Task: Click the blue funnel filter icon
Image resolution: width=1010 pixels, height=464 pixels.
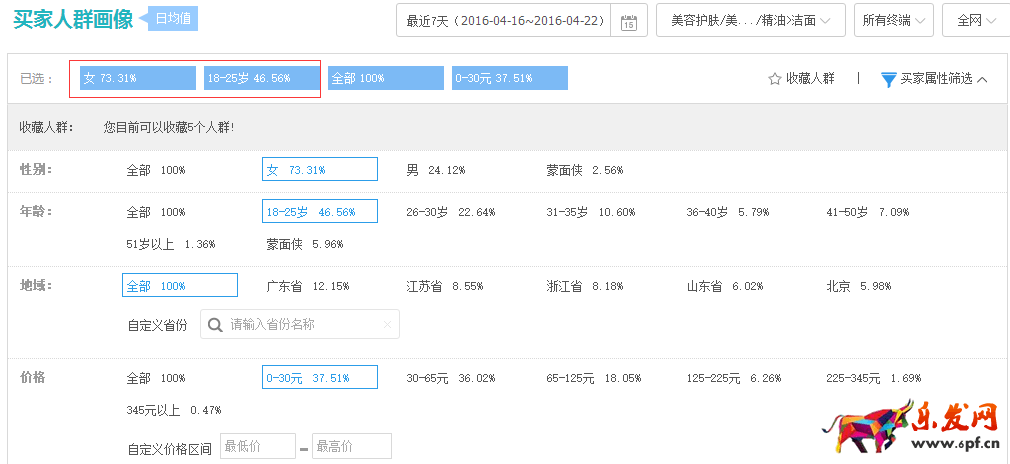Action: [x=888, y=79]
